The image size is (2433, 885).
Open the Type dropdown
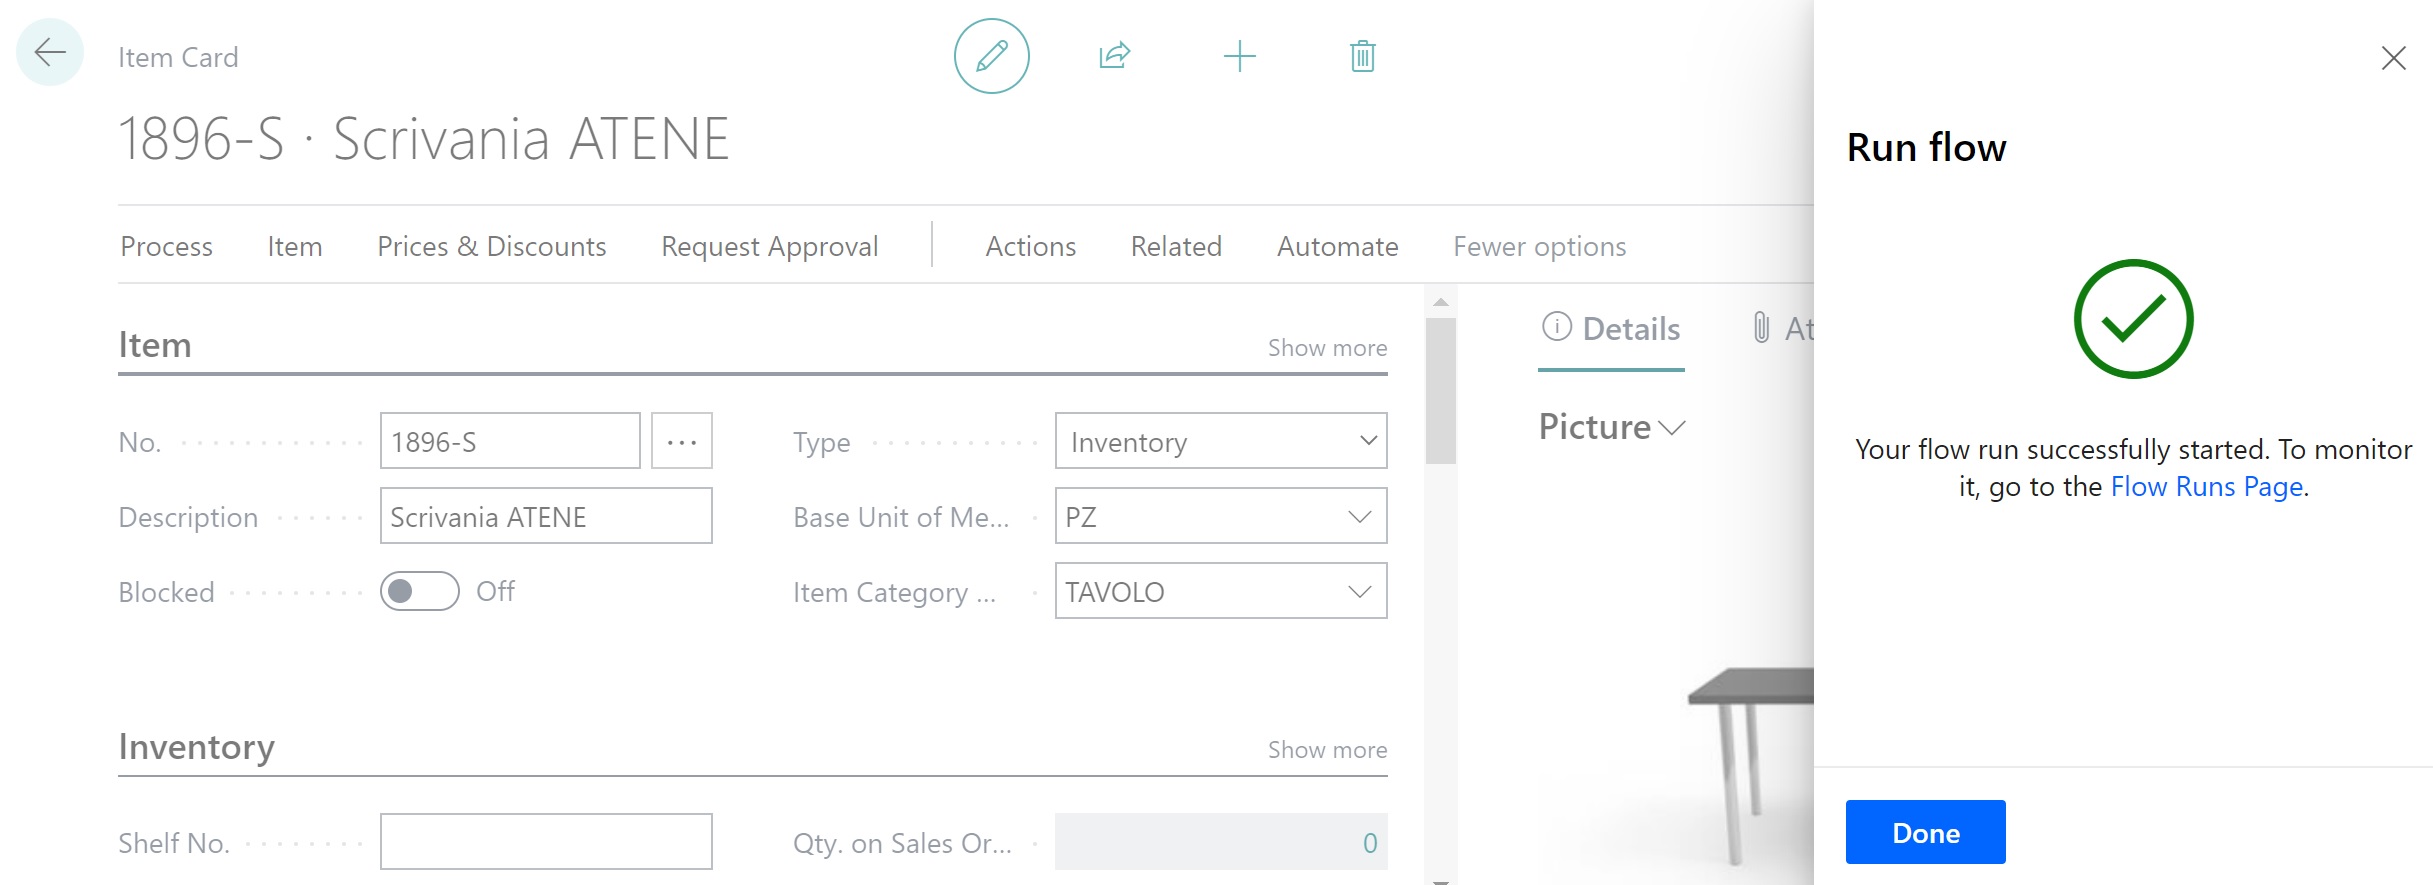coord(1368,441)
